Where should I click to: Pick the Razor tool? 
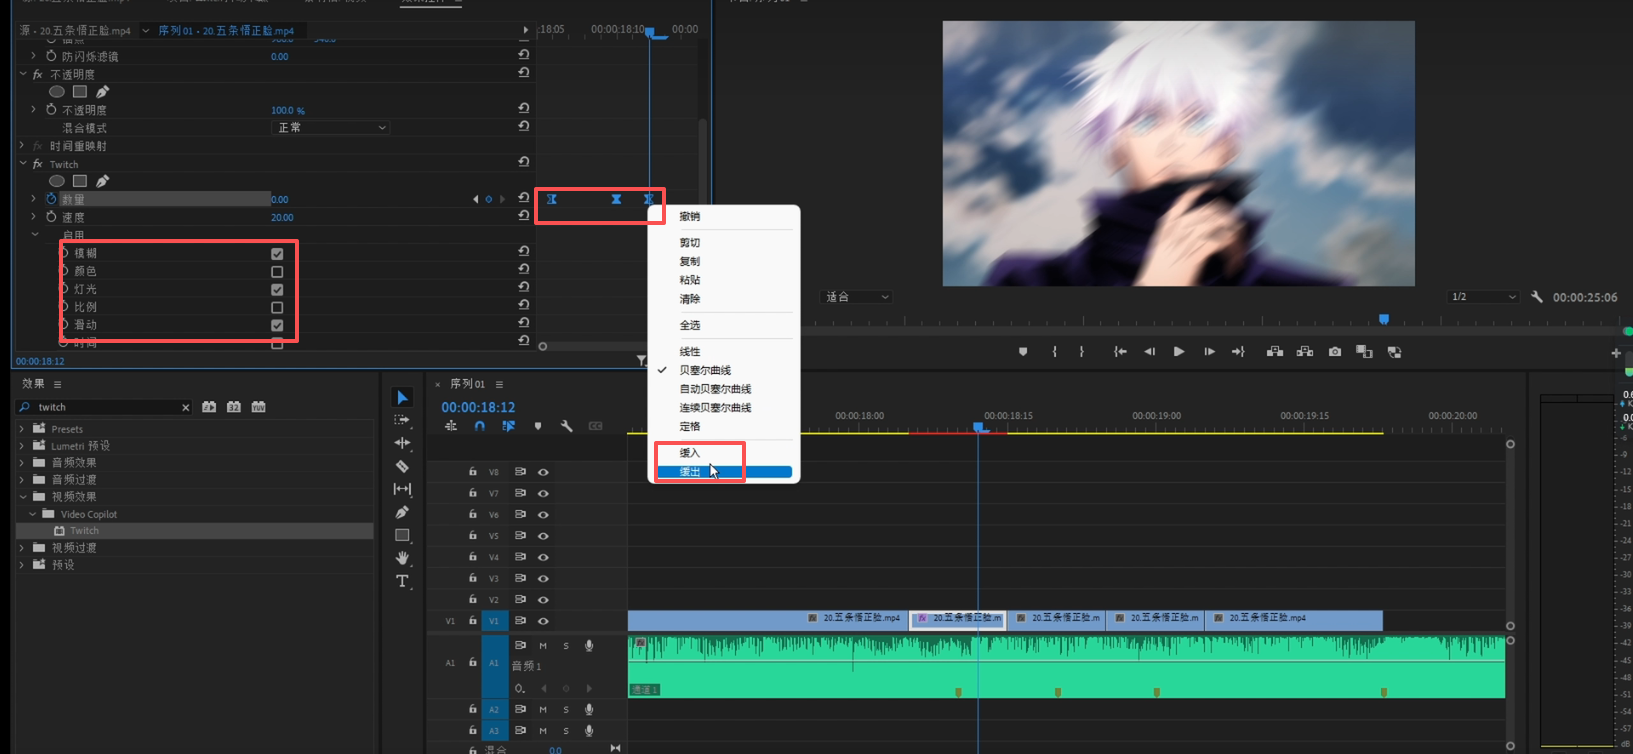[x=402, y=466]
